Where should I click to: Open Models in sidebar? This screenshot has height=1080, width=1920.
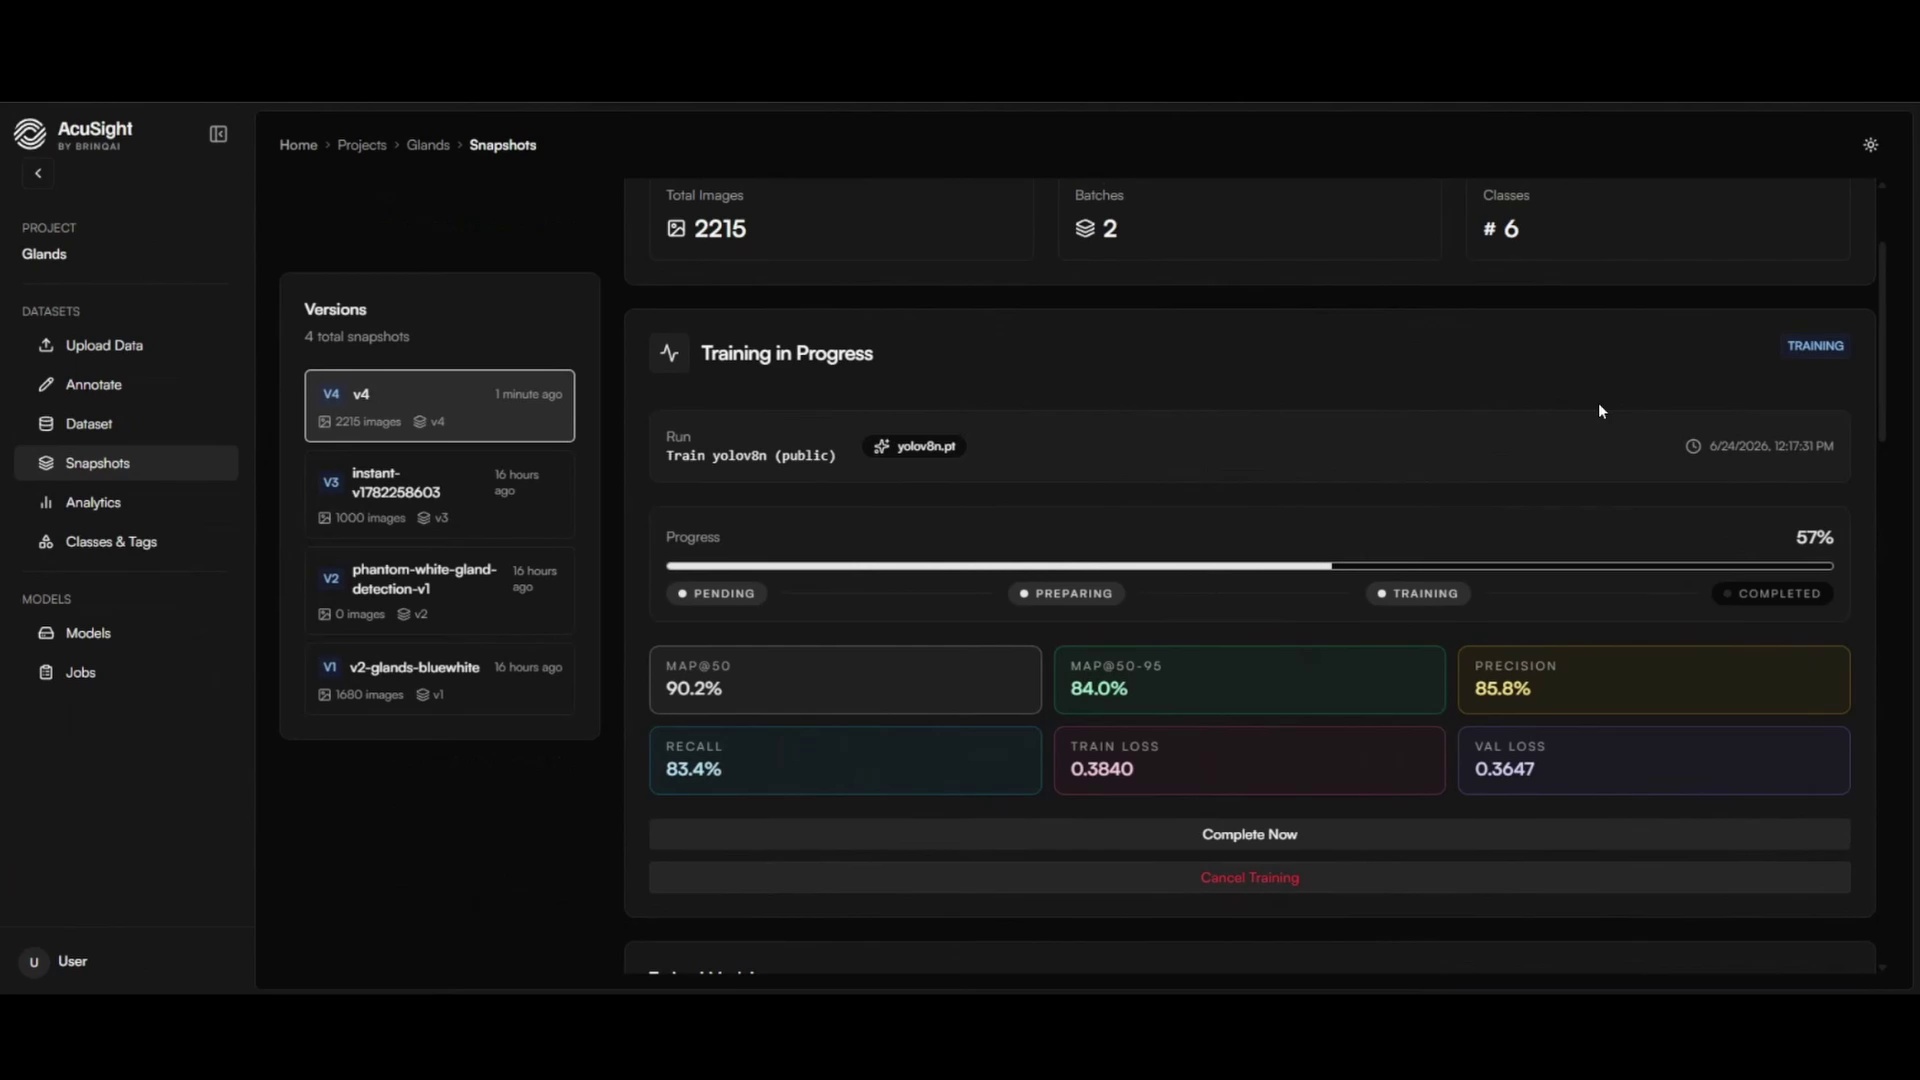(126, 633)
